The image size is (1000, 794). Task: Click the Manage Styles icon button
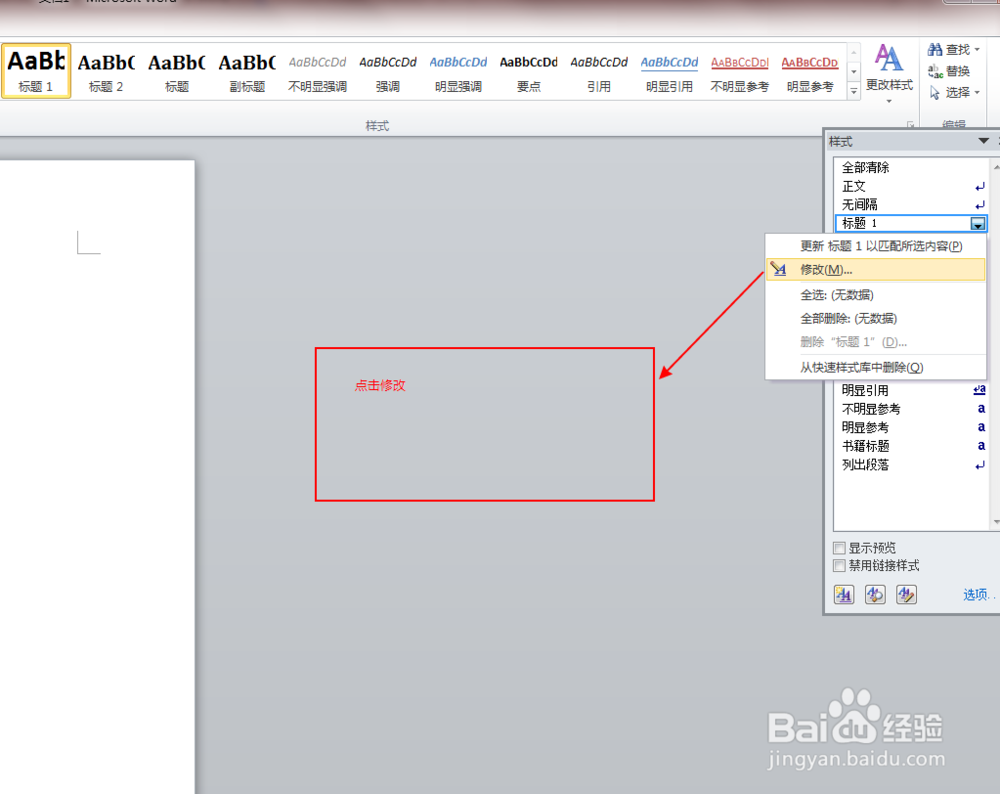click(906, 594)
